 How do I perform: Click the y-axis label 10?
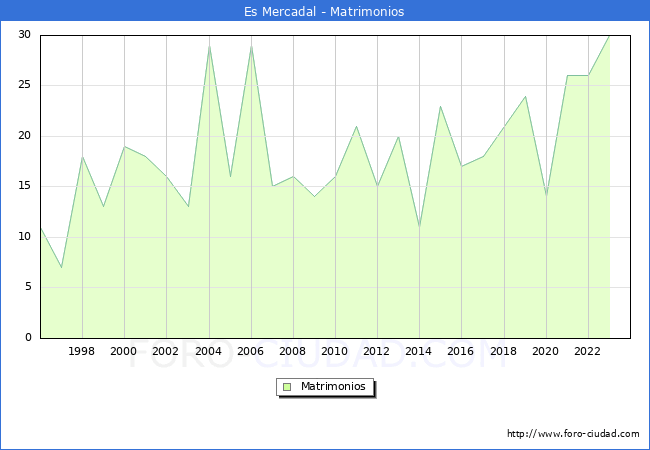(x=24, y=237)
